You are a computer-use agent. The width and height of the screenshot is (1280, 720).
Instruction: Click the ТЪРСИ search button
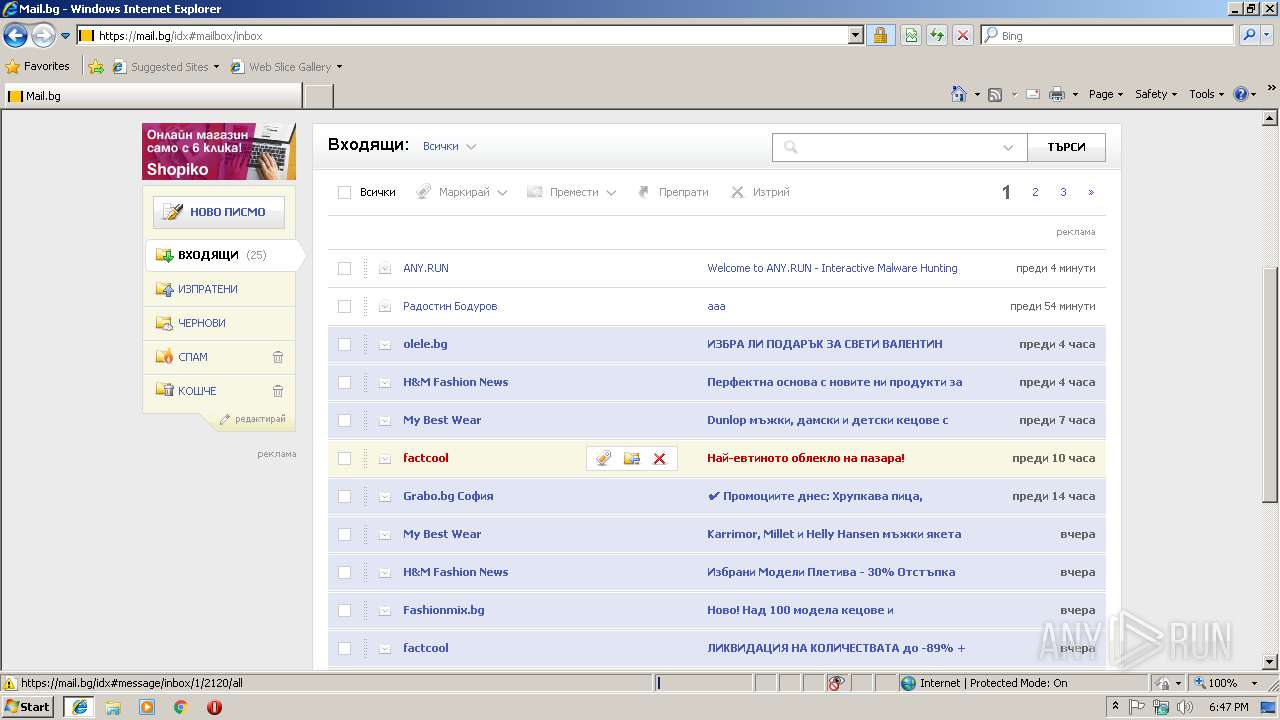[1066, 147]
